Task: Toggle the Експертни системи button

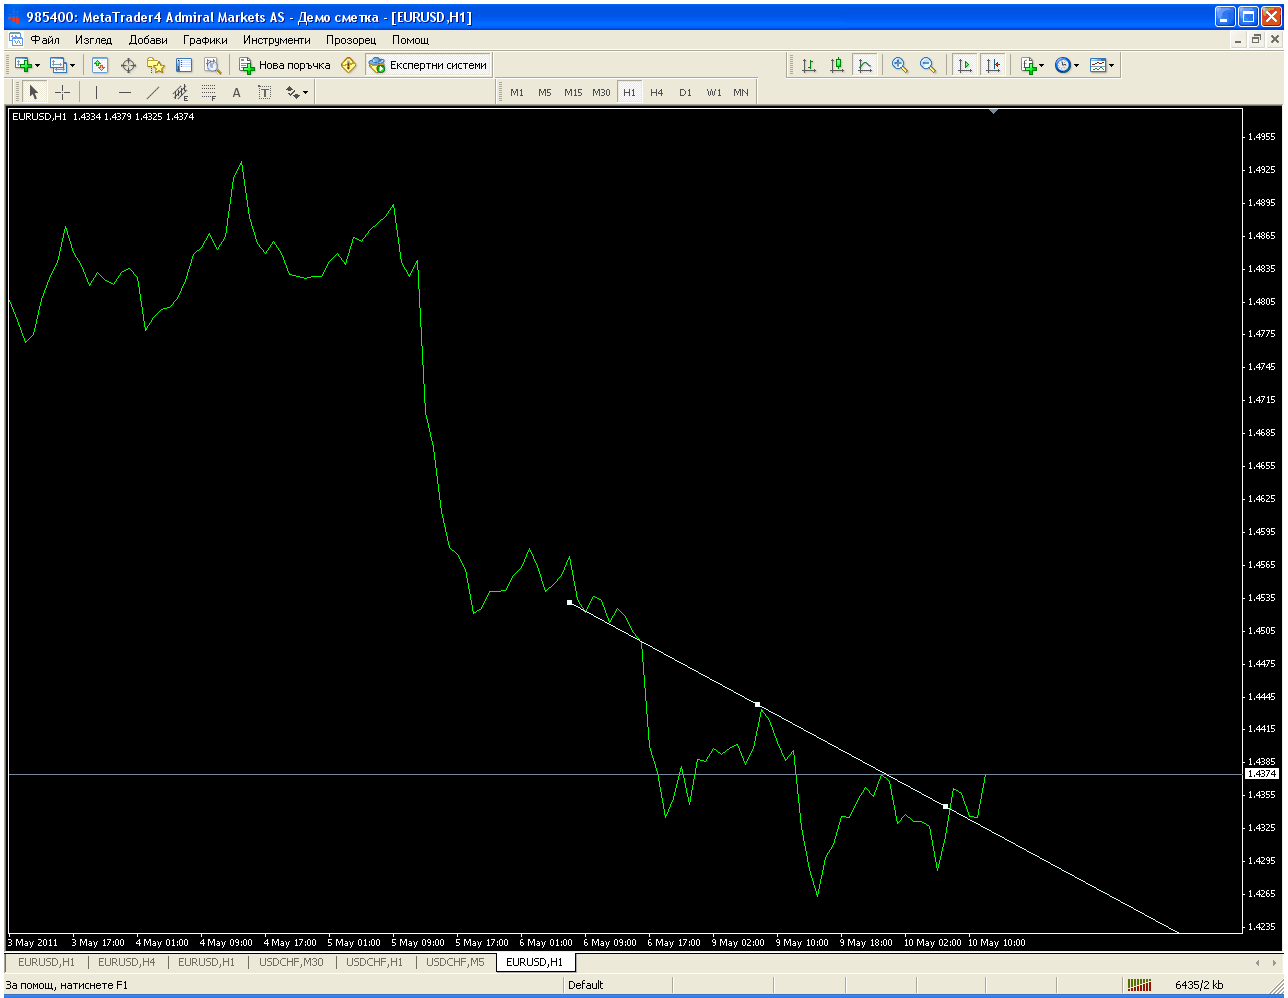Action: [428, 65]
